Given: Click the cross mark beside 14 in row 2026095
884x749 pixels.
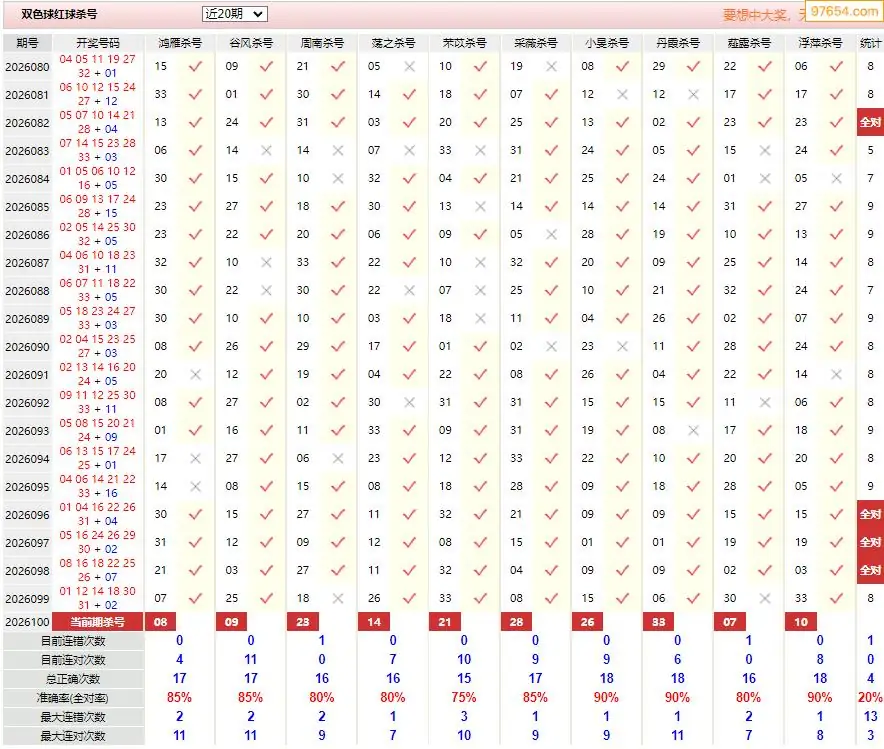Looking at the screenshot, I should pyautogui.click(x=196, y=486).
